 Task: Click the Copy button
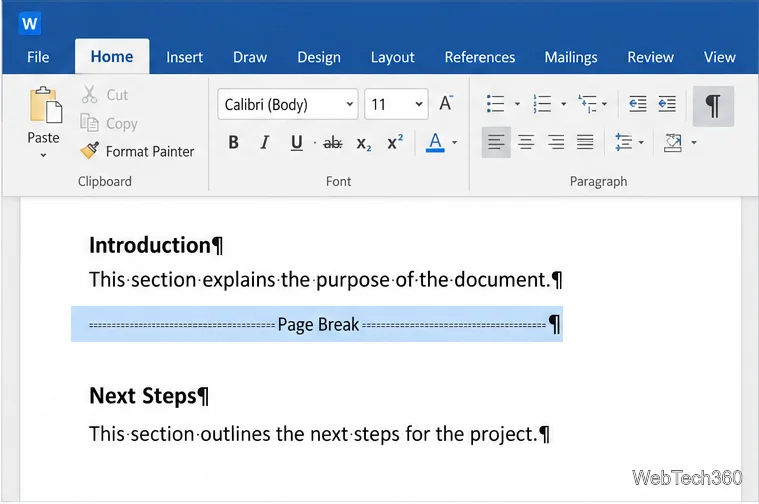click(109, 123)
